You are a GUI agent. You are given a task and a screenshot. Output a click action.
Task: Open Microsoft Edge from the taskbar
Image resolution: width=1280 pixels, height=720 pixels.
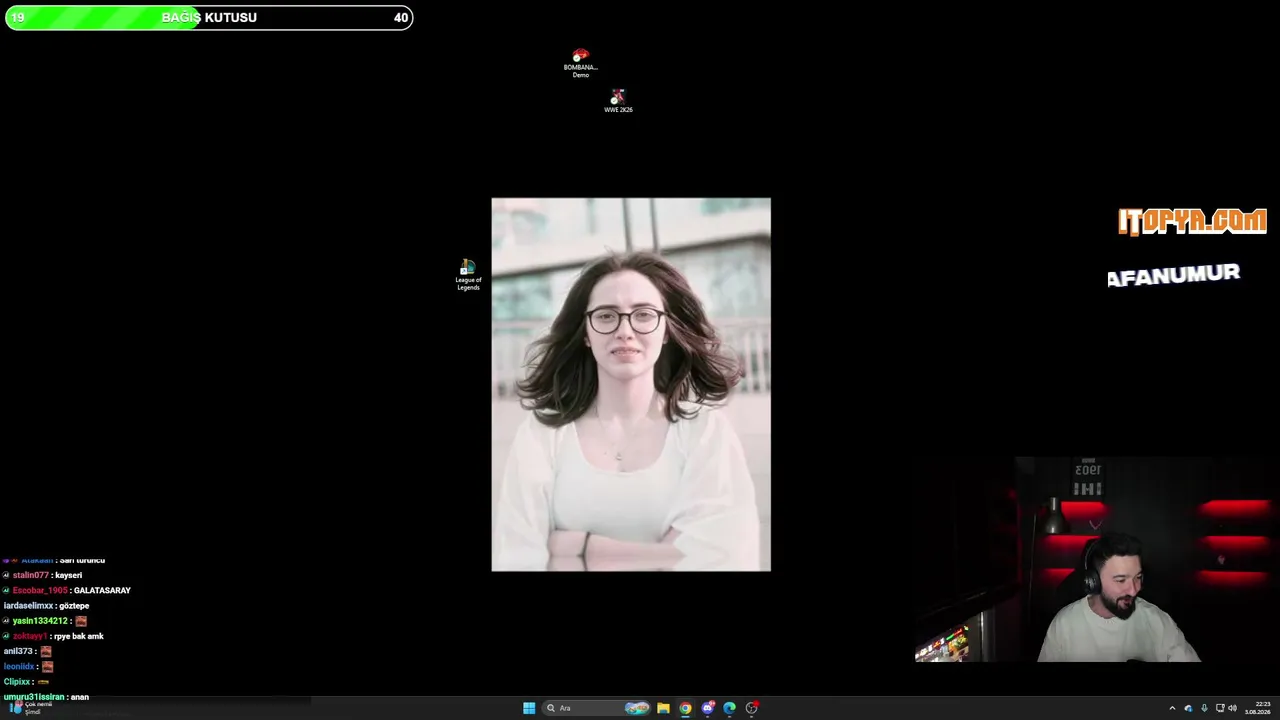[729, 708]
